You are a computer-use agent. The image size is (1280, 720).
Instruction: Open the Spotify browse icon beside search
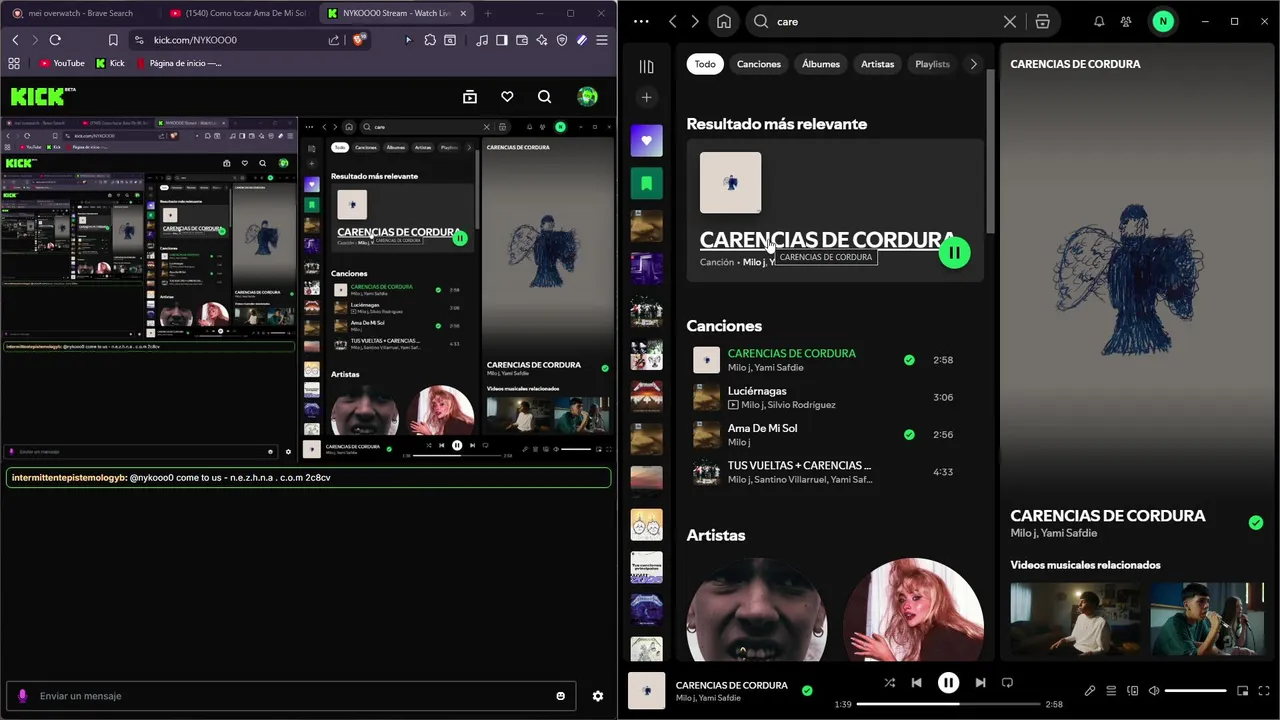(x=1042, y=21)
